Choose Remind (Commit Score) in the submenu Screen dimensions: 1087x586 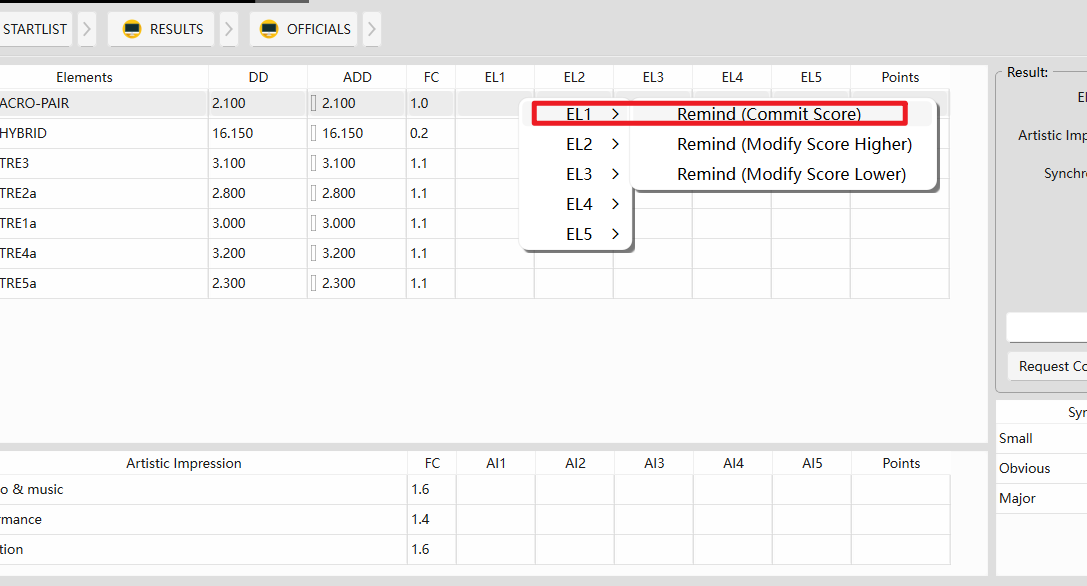[x=769, y=114]
